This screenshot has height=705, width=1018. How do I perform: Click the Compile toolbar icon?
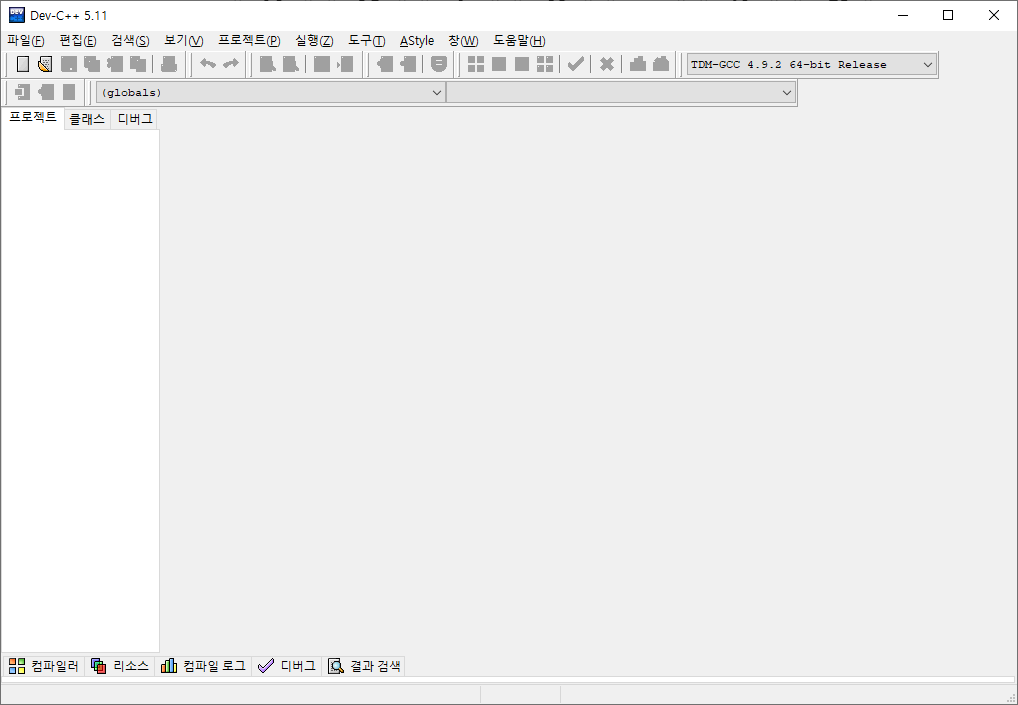click(x=476, y=64)
